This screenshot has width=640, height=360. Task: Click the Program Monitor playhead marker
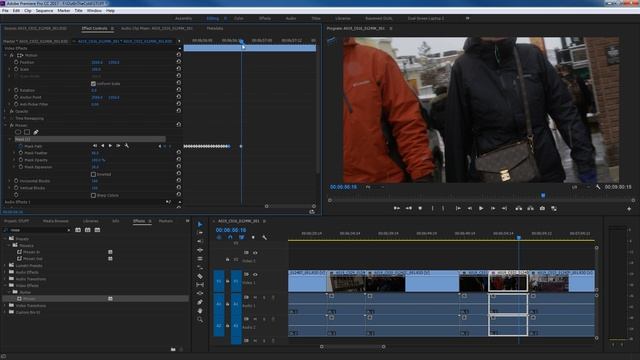tap(543, 196)
